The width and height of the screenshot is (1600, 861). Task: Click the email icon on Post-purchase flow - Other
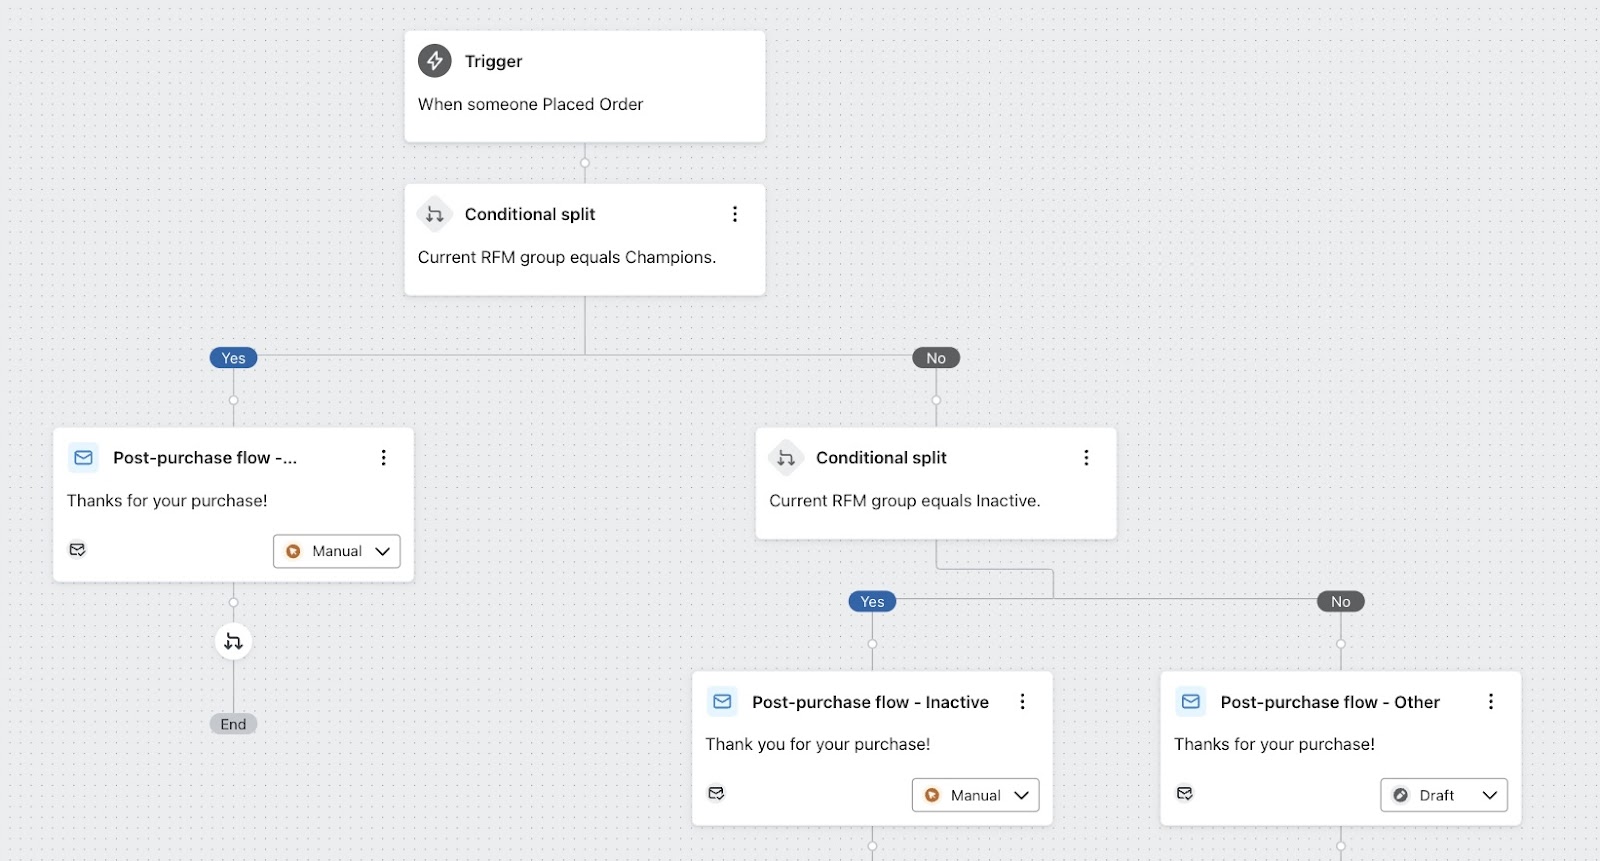1190,701
